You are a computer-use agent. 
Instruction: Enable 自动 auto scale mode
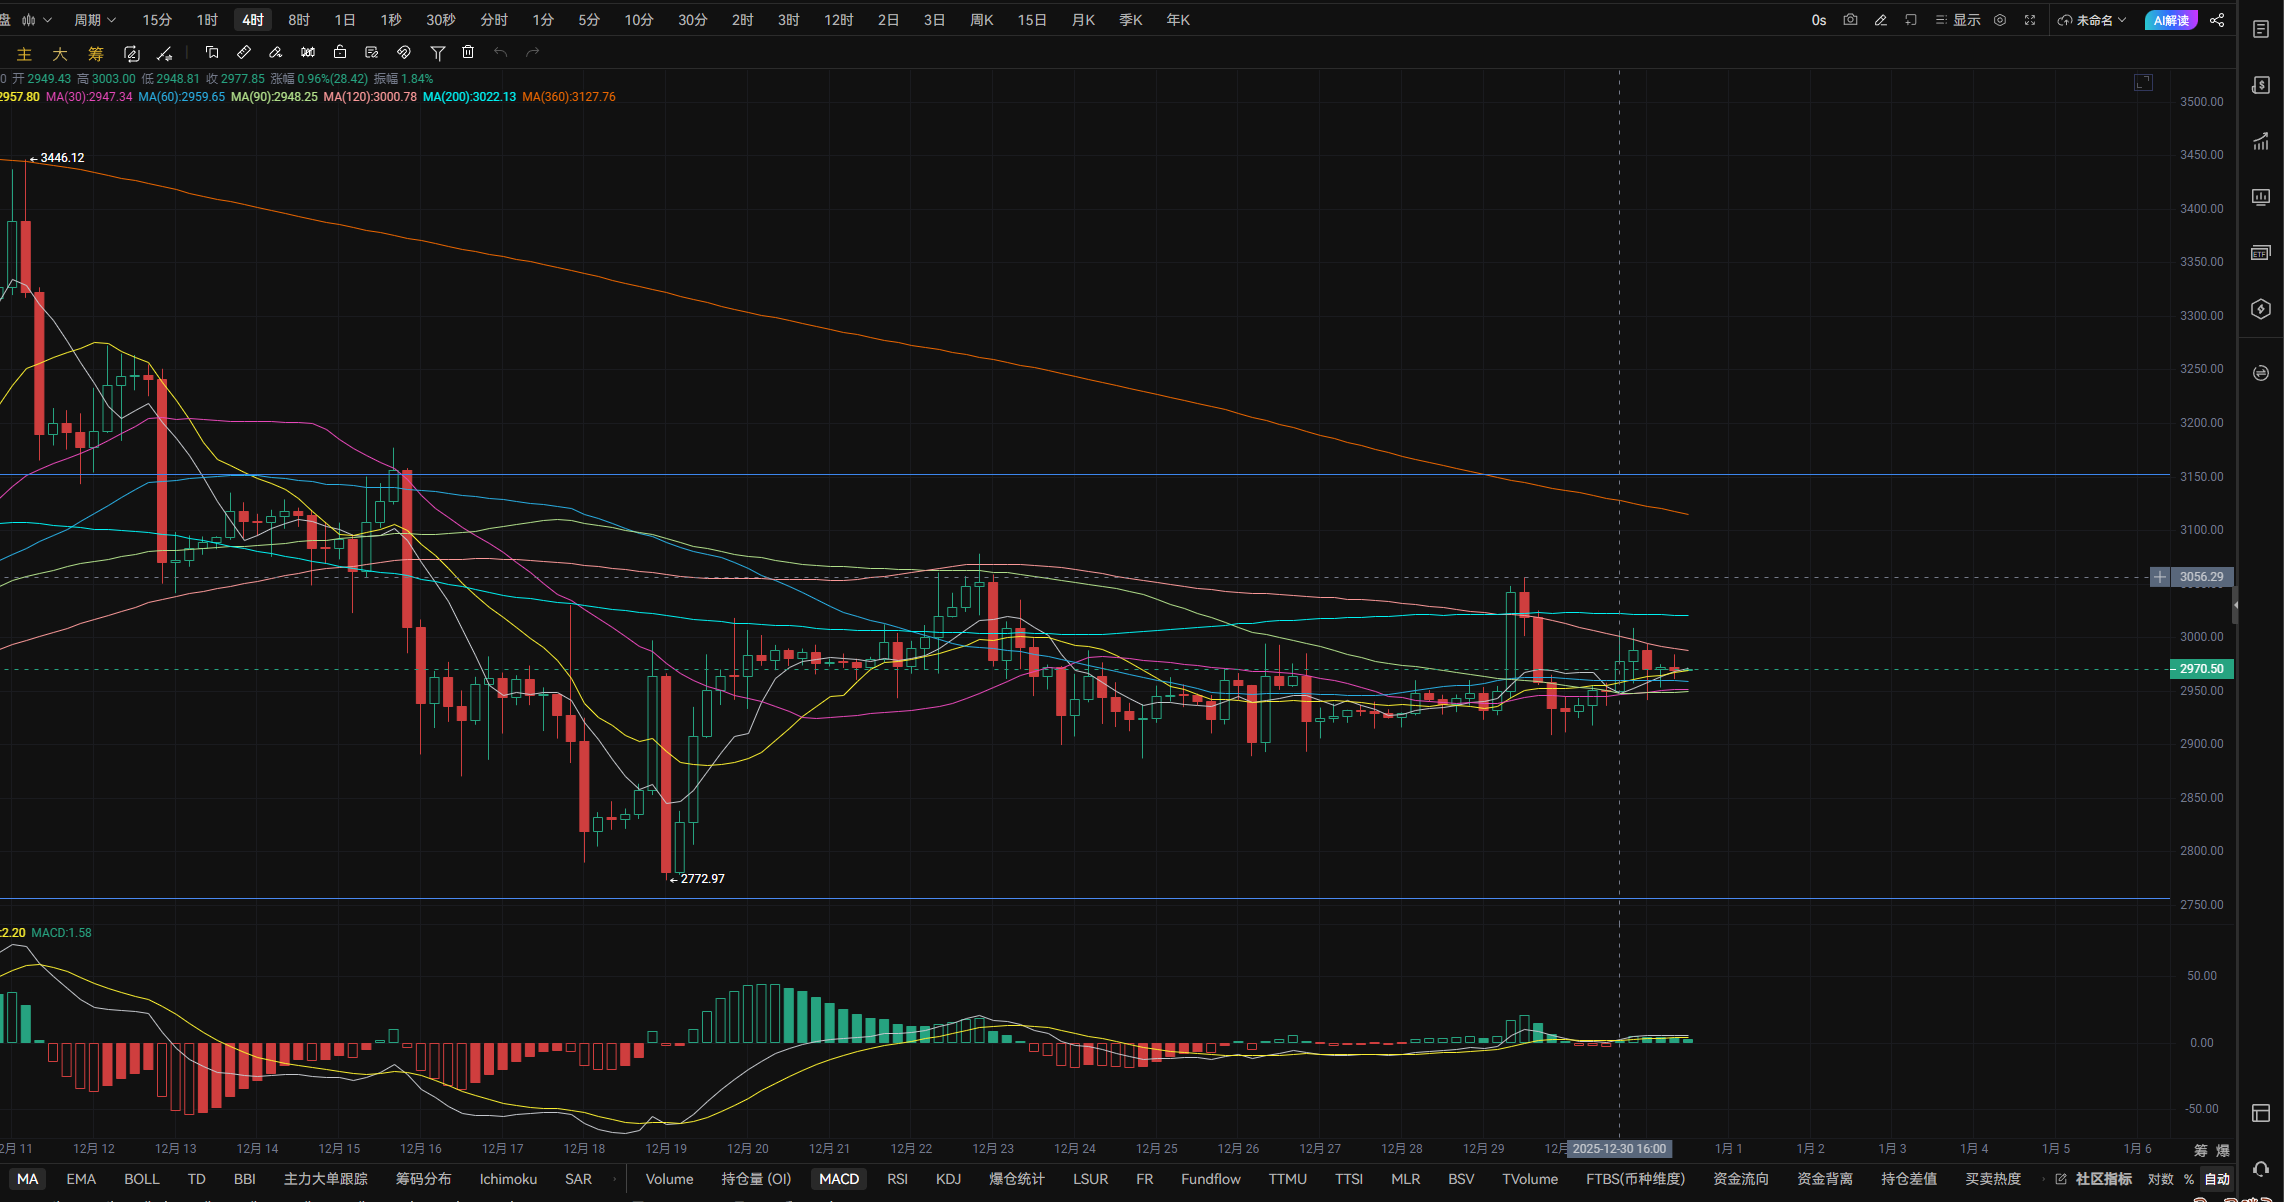click(2217, 1179)
